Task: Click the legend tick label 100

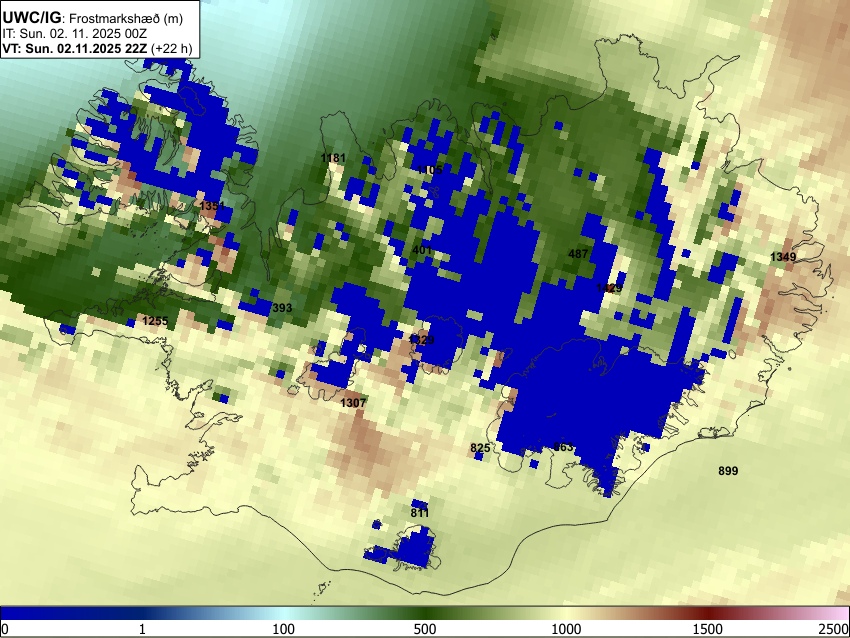Action: click(284, 629)
